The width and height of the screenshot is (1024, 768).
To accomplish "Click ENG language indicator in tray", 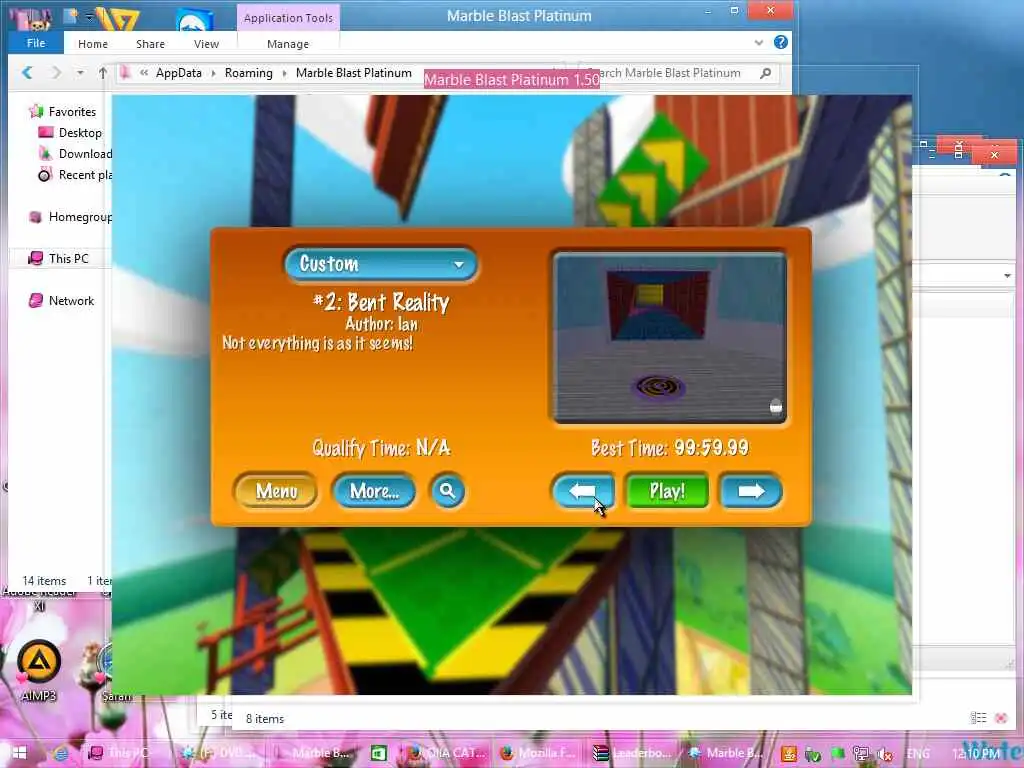I will pyautogui.click(x=918, y=754).
